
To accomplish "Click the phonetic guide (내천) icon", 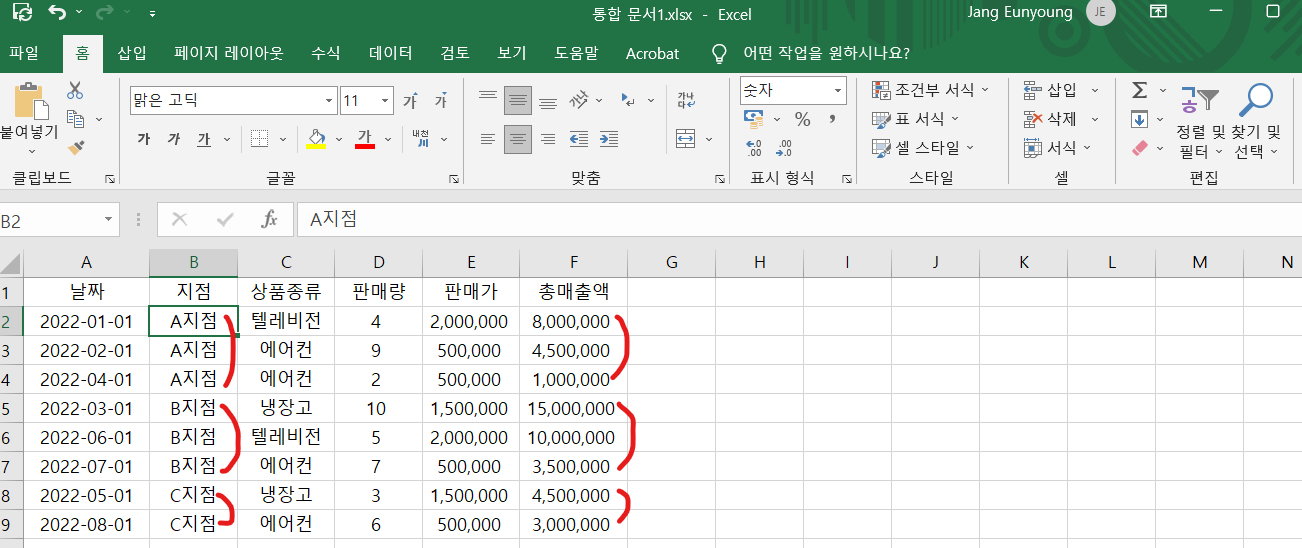I will [421, 139].
